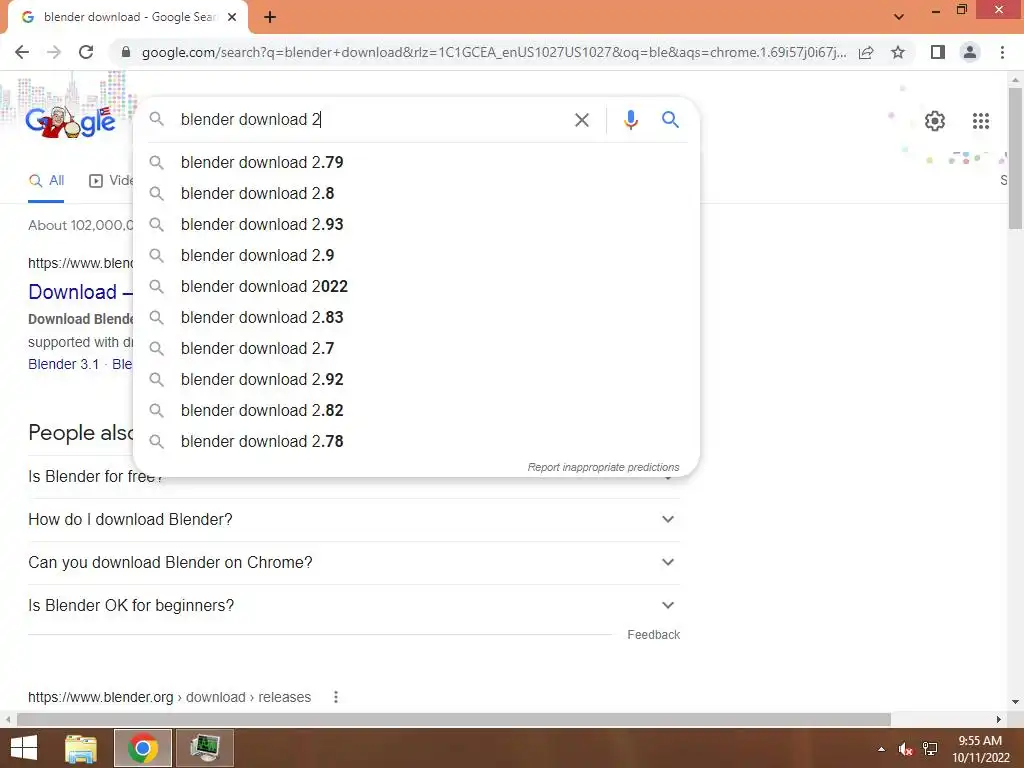Image resolution: width=1024 pixels, height=768 pixels.
Task: Open the tab search chevron
Action: pyautogui.click(x=899, y=17)
